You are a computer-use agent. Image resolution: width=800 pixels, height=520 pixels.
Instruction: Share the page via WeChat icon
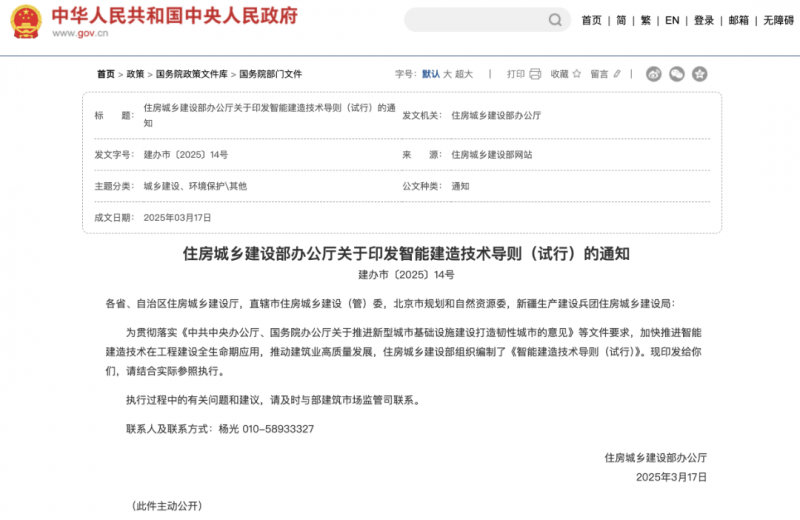[x=677, y=74]
